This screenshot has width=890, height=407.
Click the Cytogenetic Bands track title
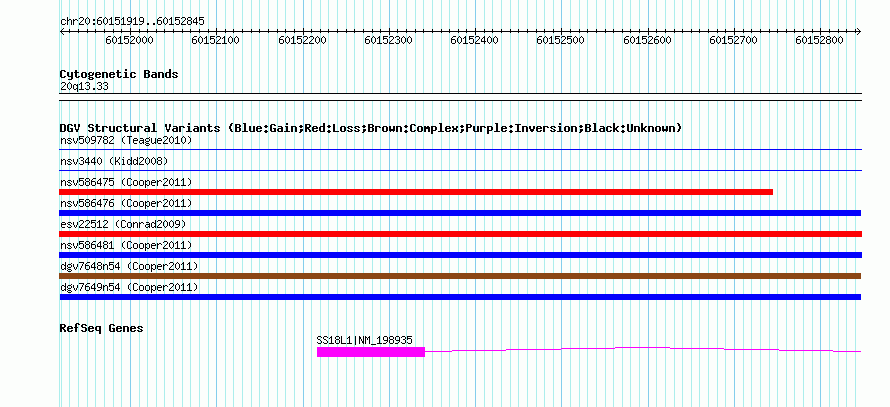coord(119,74)
